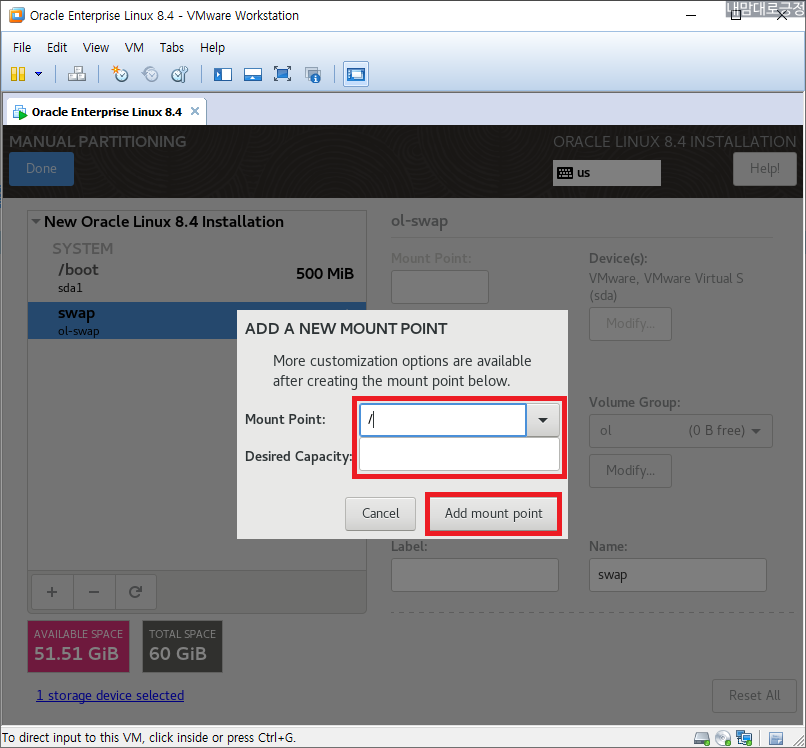Open the View menu
This screenshot has height=748, width=806.
(x=96, y=47)
